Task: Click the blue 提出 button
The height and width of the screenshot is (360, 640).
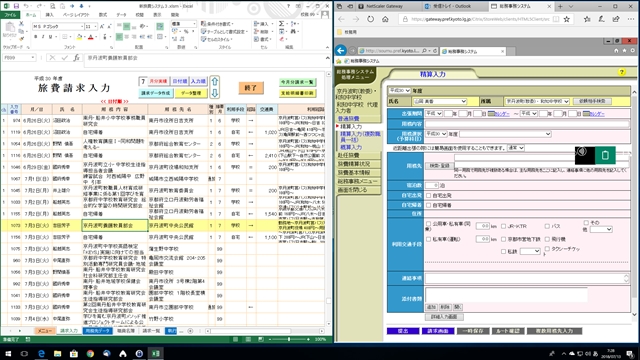Action: coord(403,331)
